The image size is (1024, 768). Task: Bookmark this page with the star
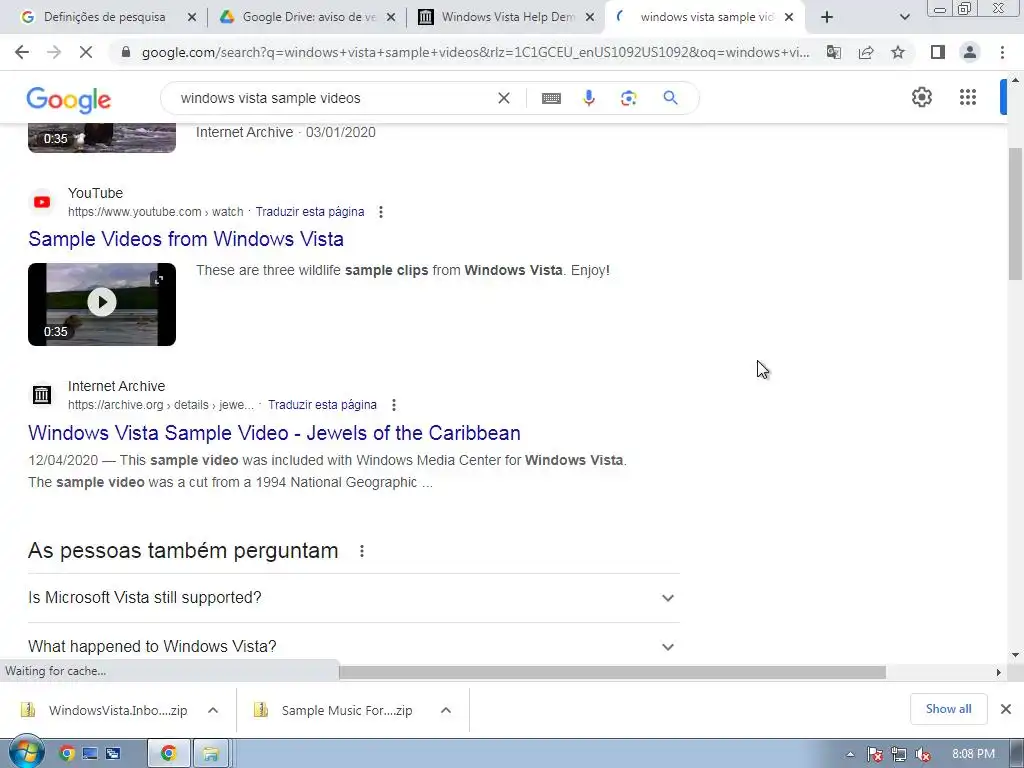[898, 52]
